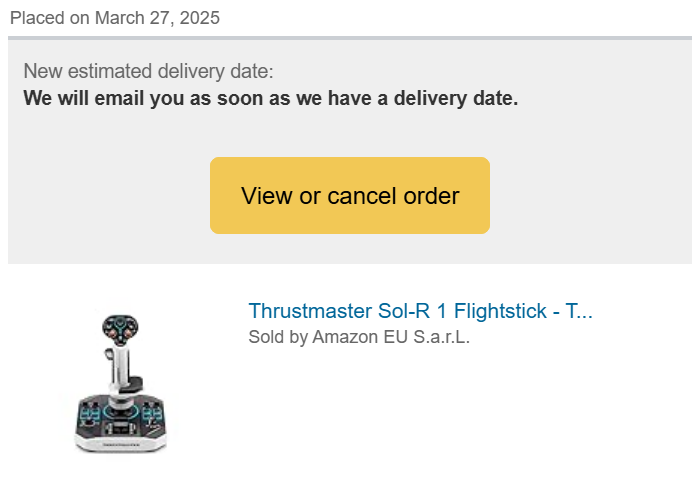The width and height of the screenshot is (697, 489).
Task: Click the joystick grip head in product image
Action: point(120,329)
